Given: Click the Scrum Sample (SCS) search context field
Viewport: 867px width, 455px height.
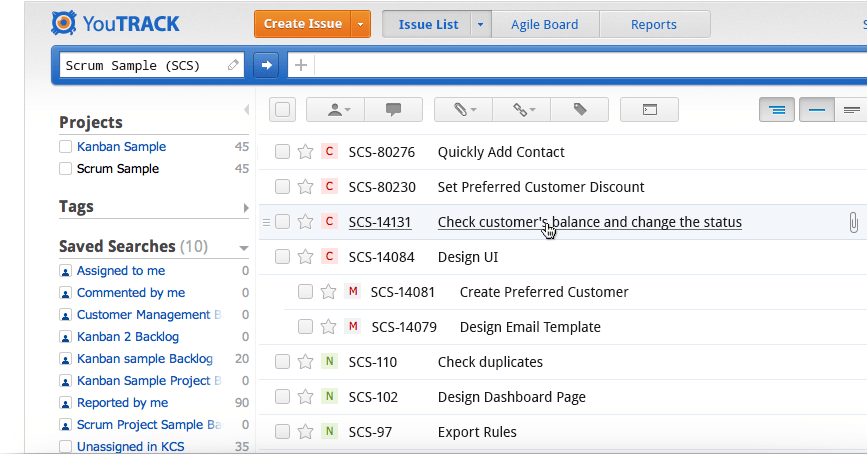Looking at the screenshot, I should coord(152,66).
